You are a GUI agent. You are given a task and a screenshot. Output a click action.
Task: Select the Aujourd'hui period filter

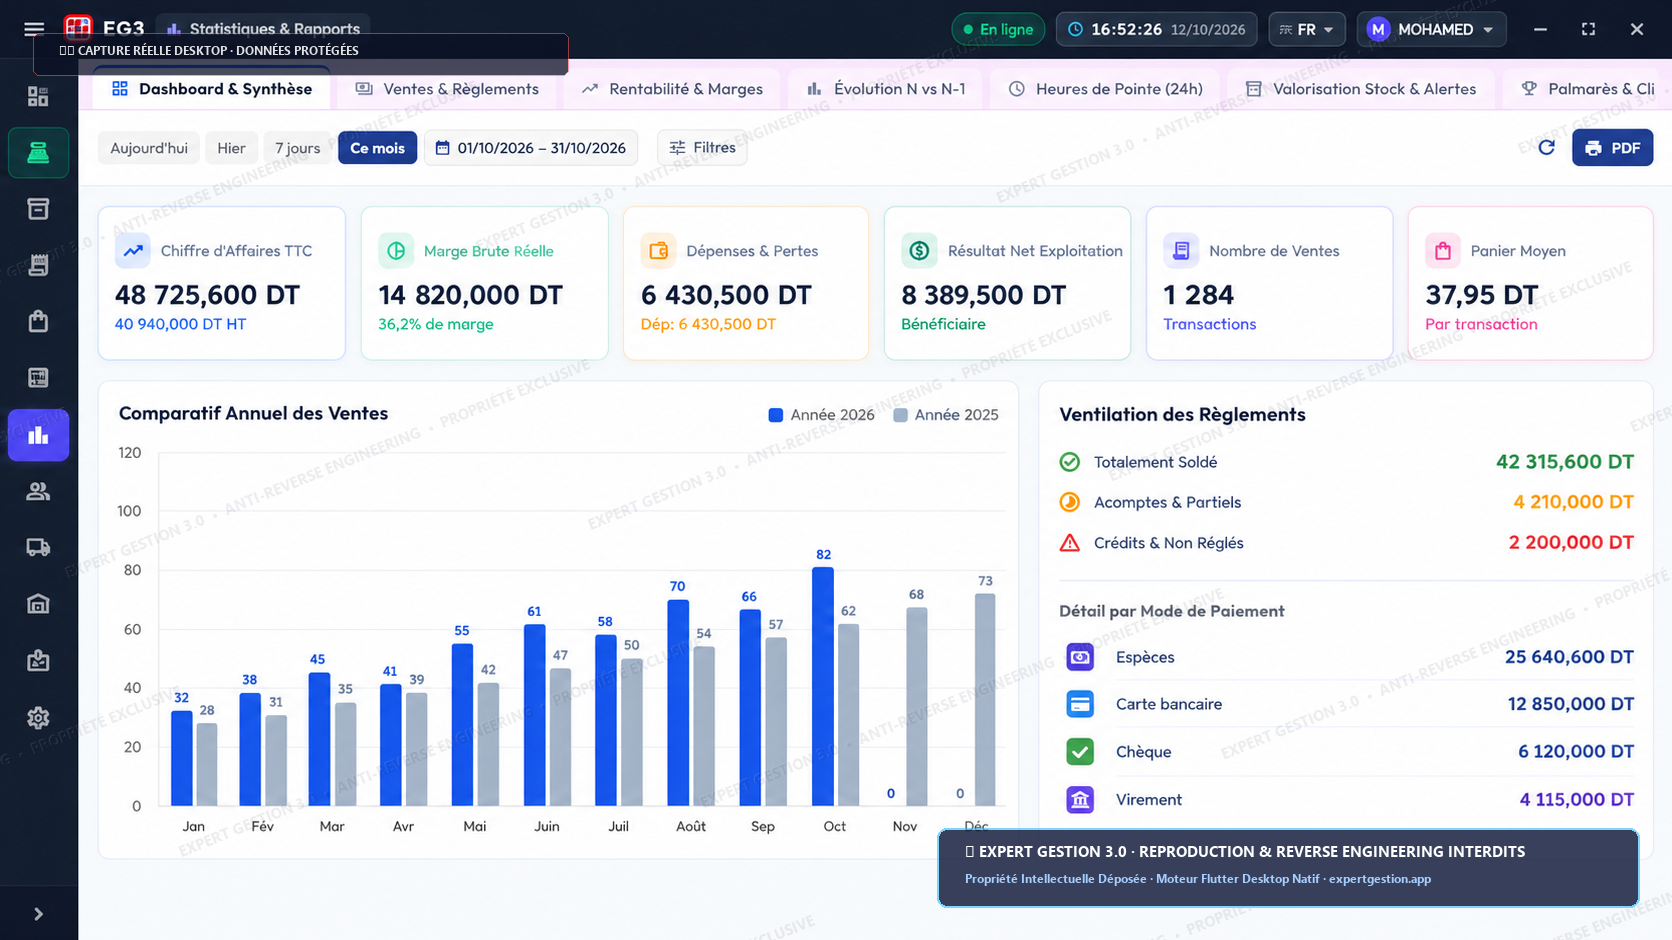pos(149,148)
